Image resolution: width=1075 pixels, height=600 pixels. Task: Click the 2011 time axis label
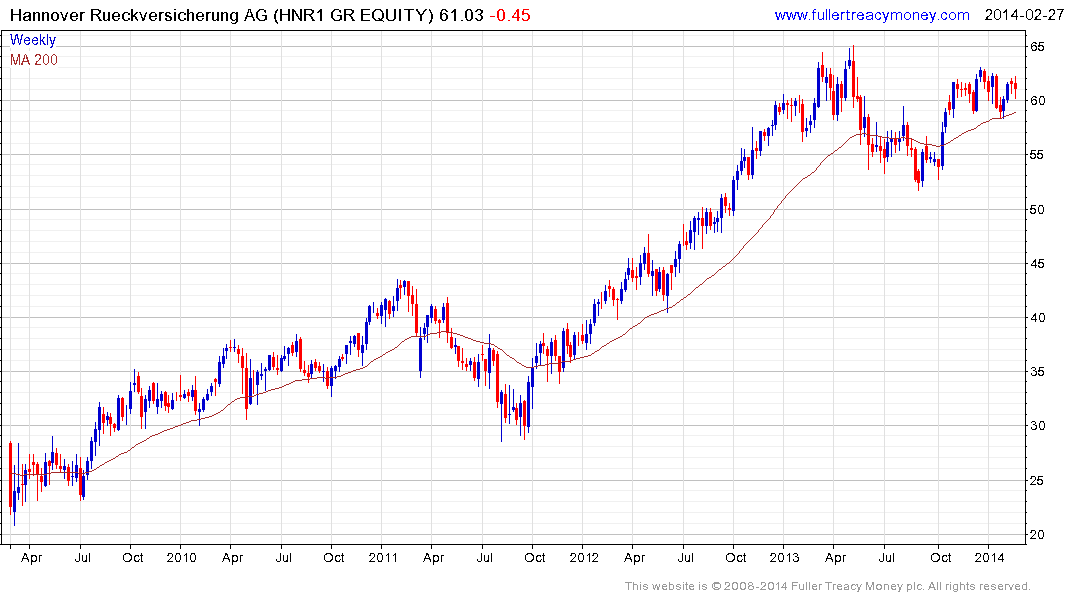(x=383, y=557)
